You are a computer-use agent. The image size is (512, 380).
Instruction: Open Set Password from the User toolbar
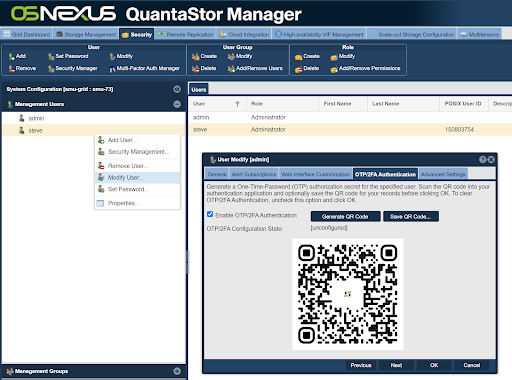(x=68, y=56)
